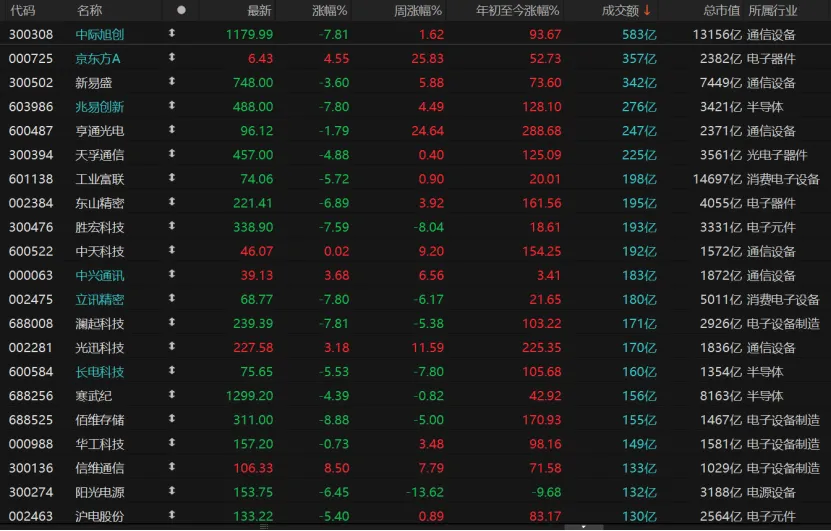Click the pin icon in 立讯精密 row
Screen dimensions: 831x531
point(172,298)
